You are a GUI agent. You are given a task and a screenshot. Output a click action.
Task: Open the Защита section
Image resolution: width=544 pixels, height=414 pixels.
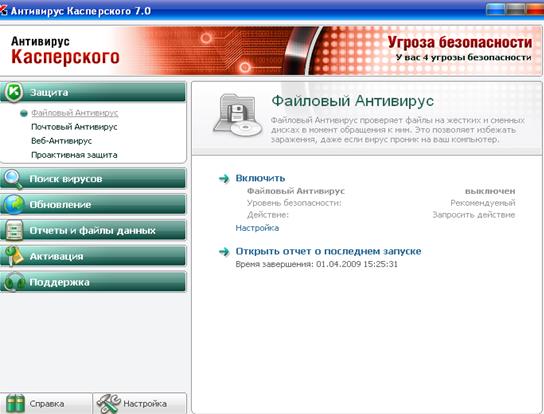coord(93,92)
